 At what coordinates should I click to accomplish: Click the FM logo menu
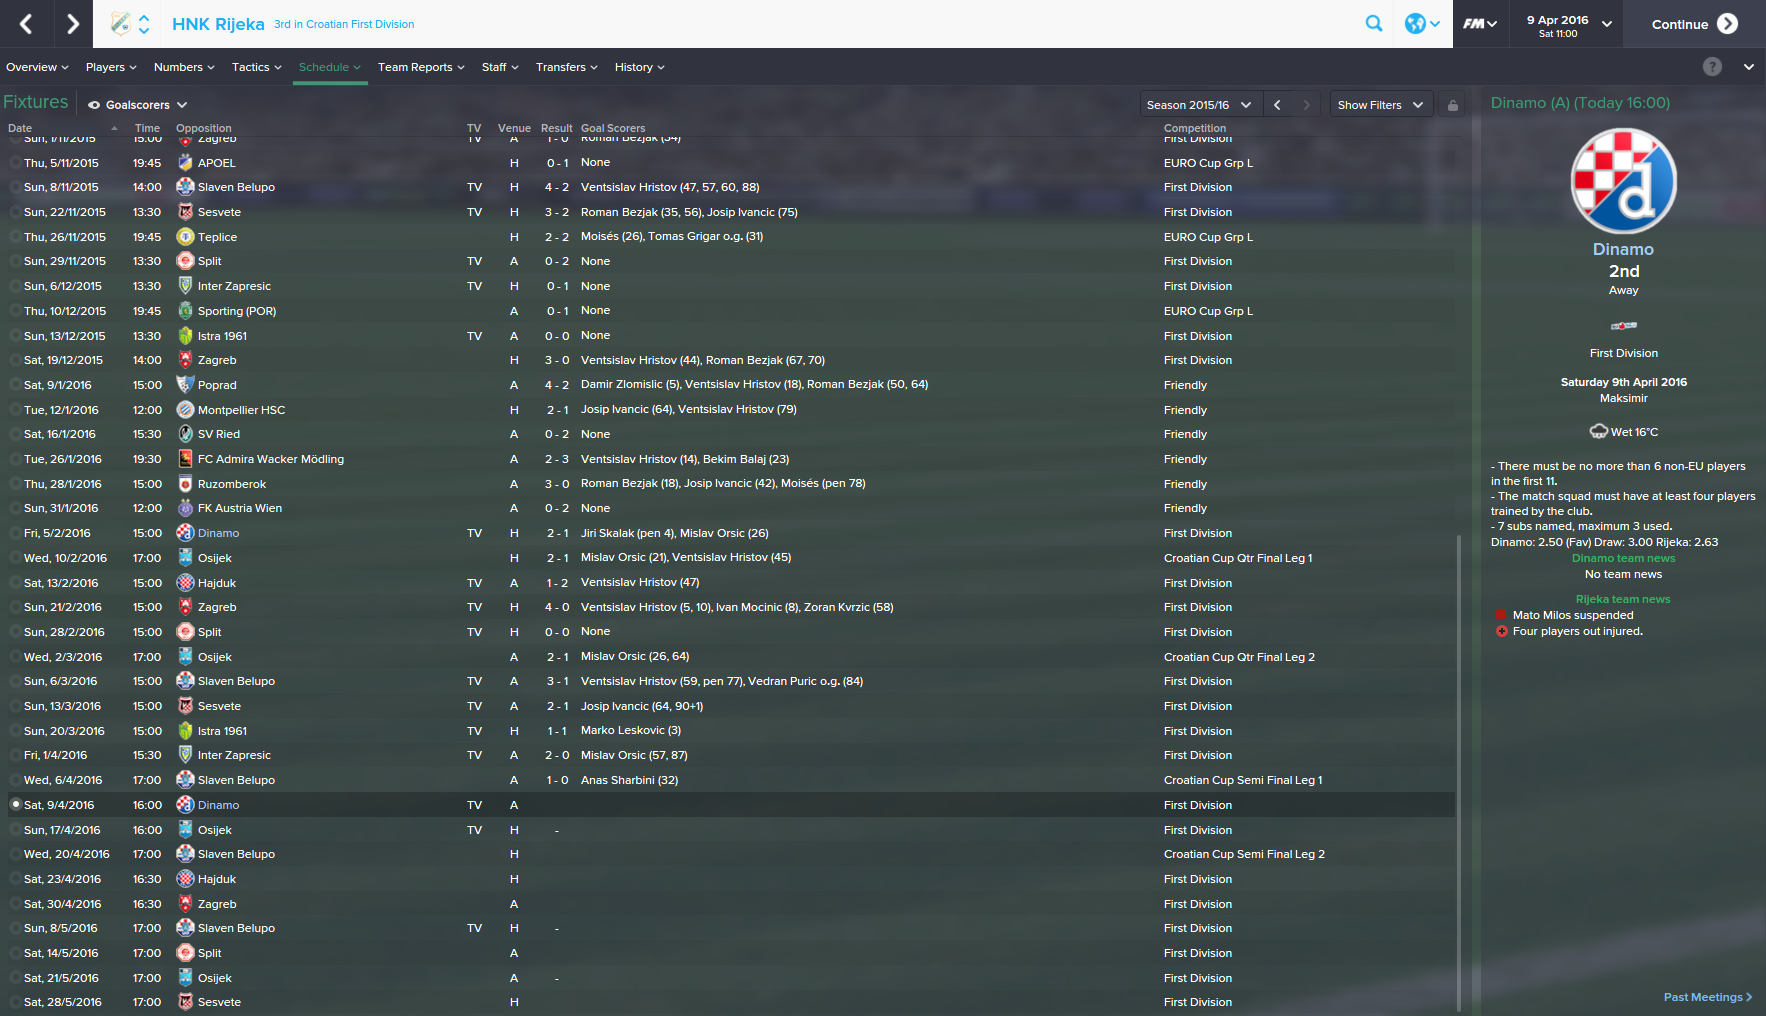[1480, 24]
